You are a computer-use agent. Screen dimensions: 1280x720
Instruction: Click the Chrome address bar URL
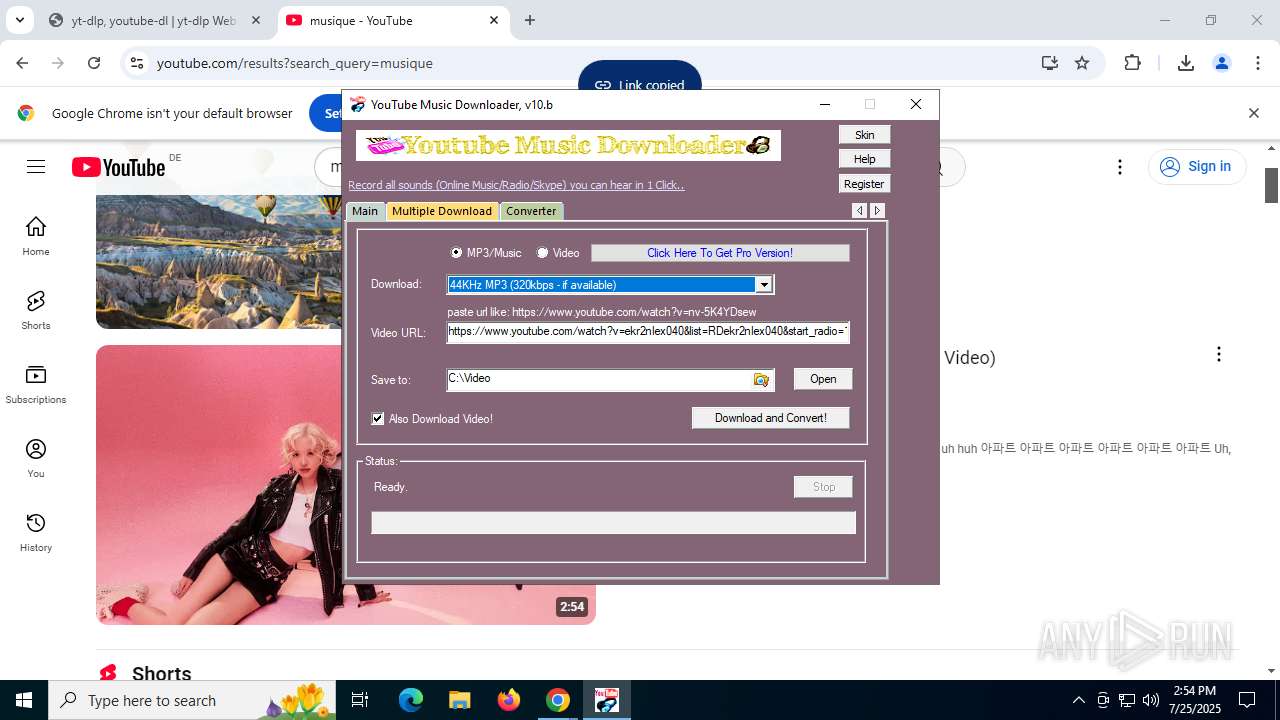295,63
